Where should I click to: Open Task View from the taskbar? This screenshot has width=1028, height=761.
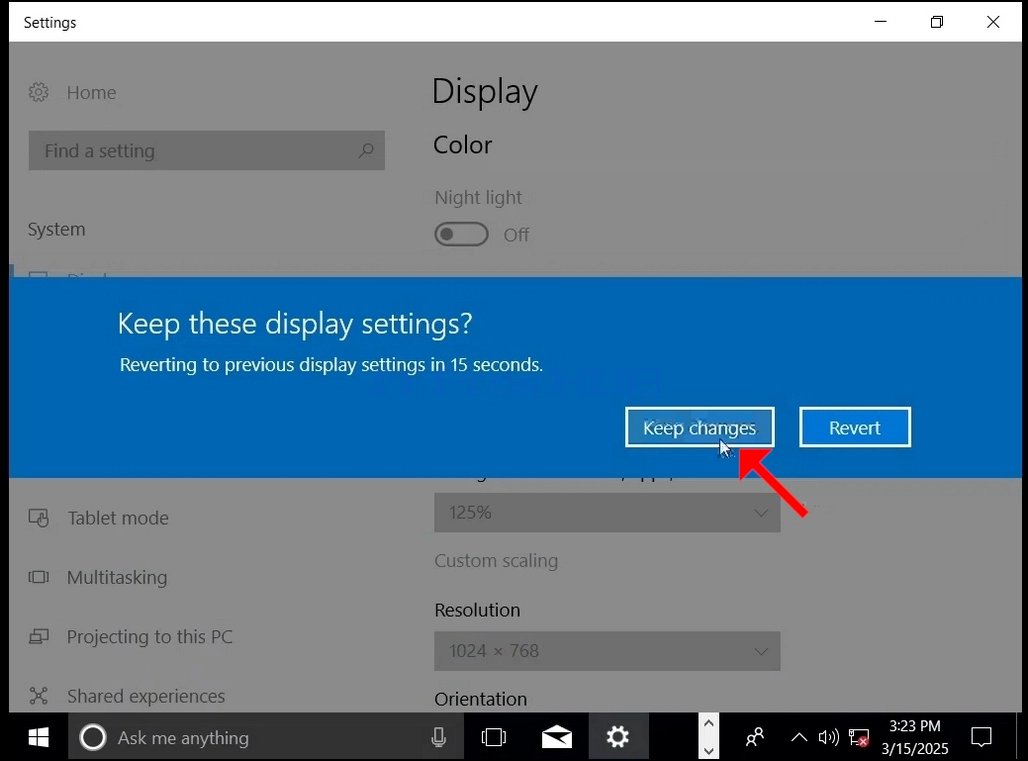[494, 737]
